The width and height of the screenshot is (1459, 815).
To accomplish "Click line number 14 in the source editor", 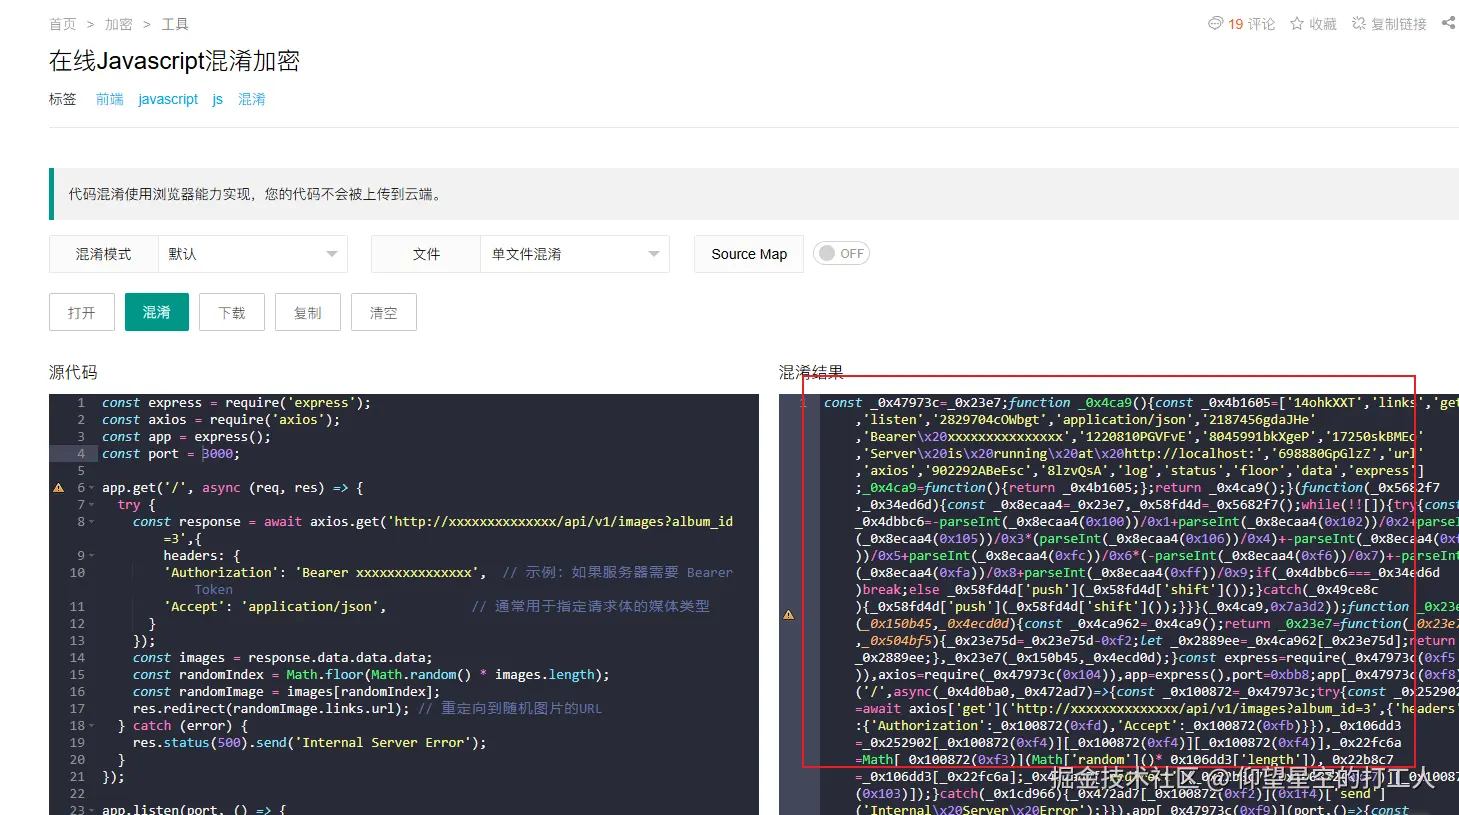I will (x=77, y=658).
